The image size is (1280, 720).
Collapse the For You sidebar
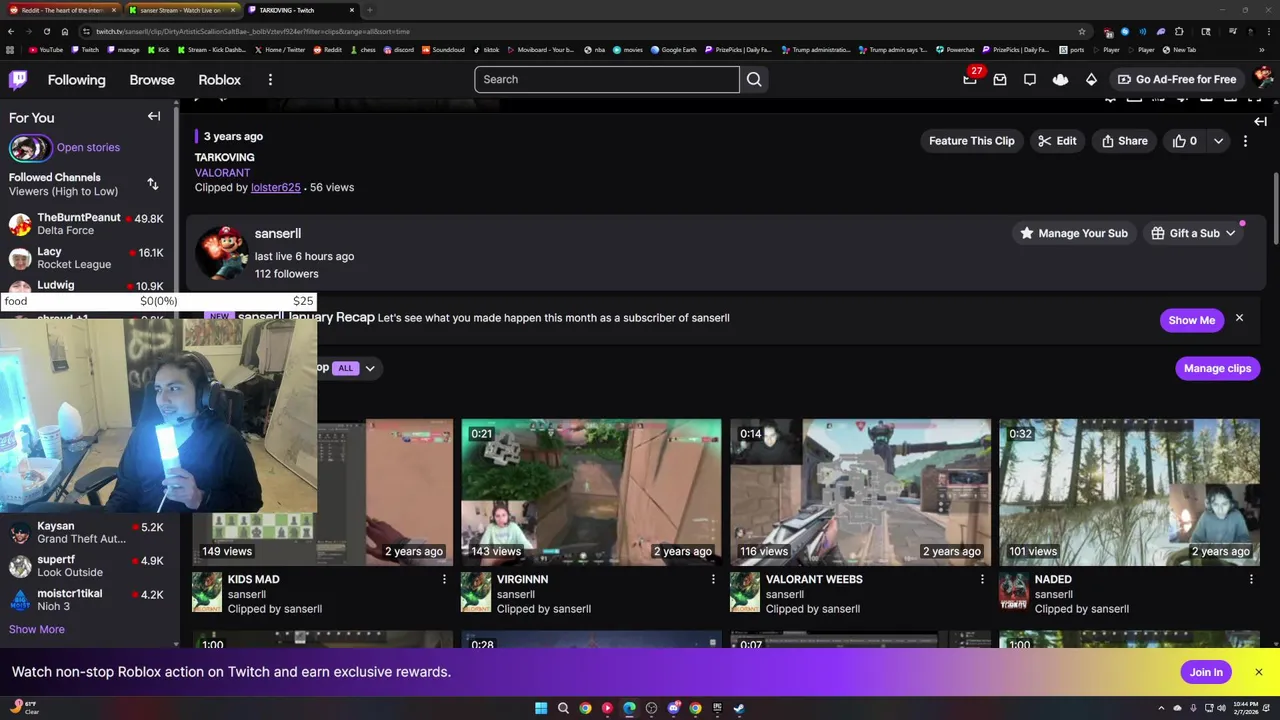(x=154, y=116)
